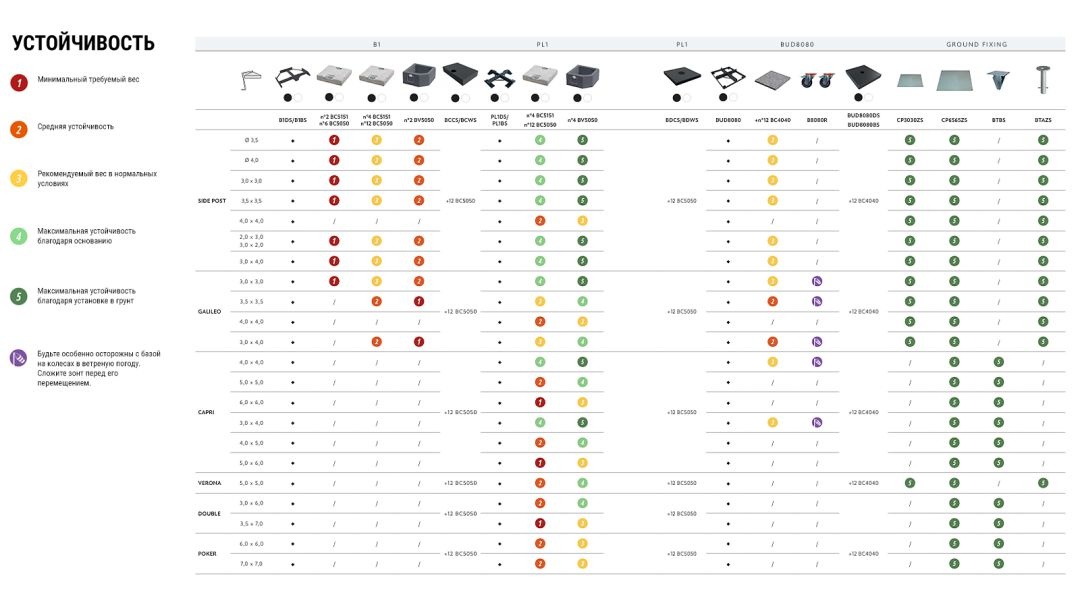Viewport: 1080px width, 607px height.
Task: Select the BUD8080 column group header
Action: coord(797,44)
